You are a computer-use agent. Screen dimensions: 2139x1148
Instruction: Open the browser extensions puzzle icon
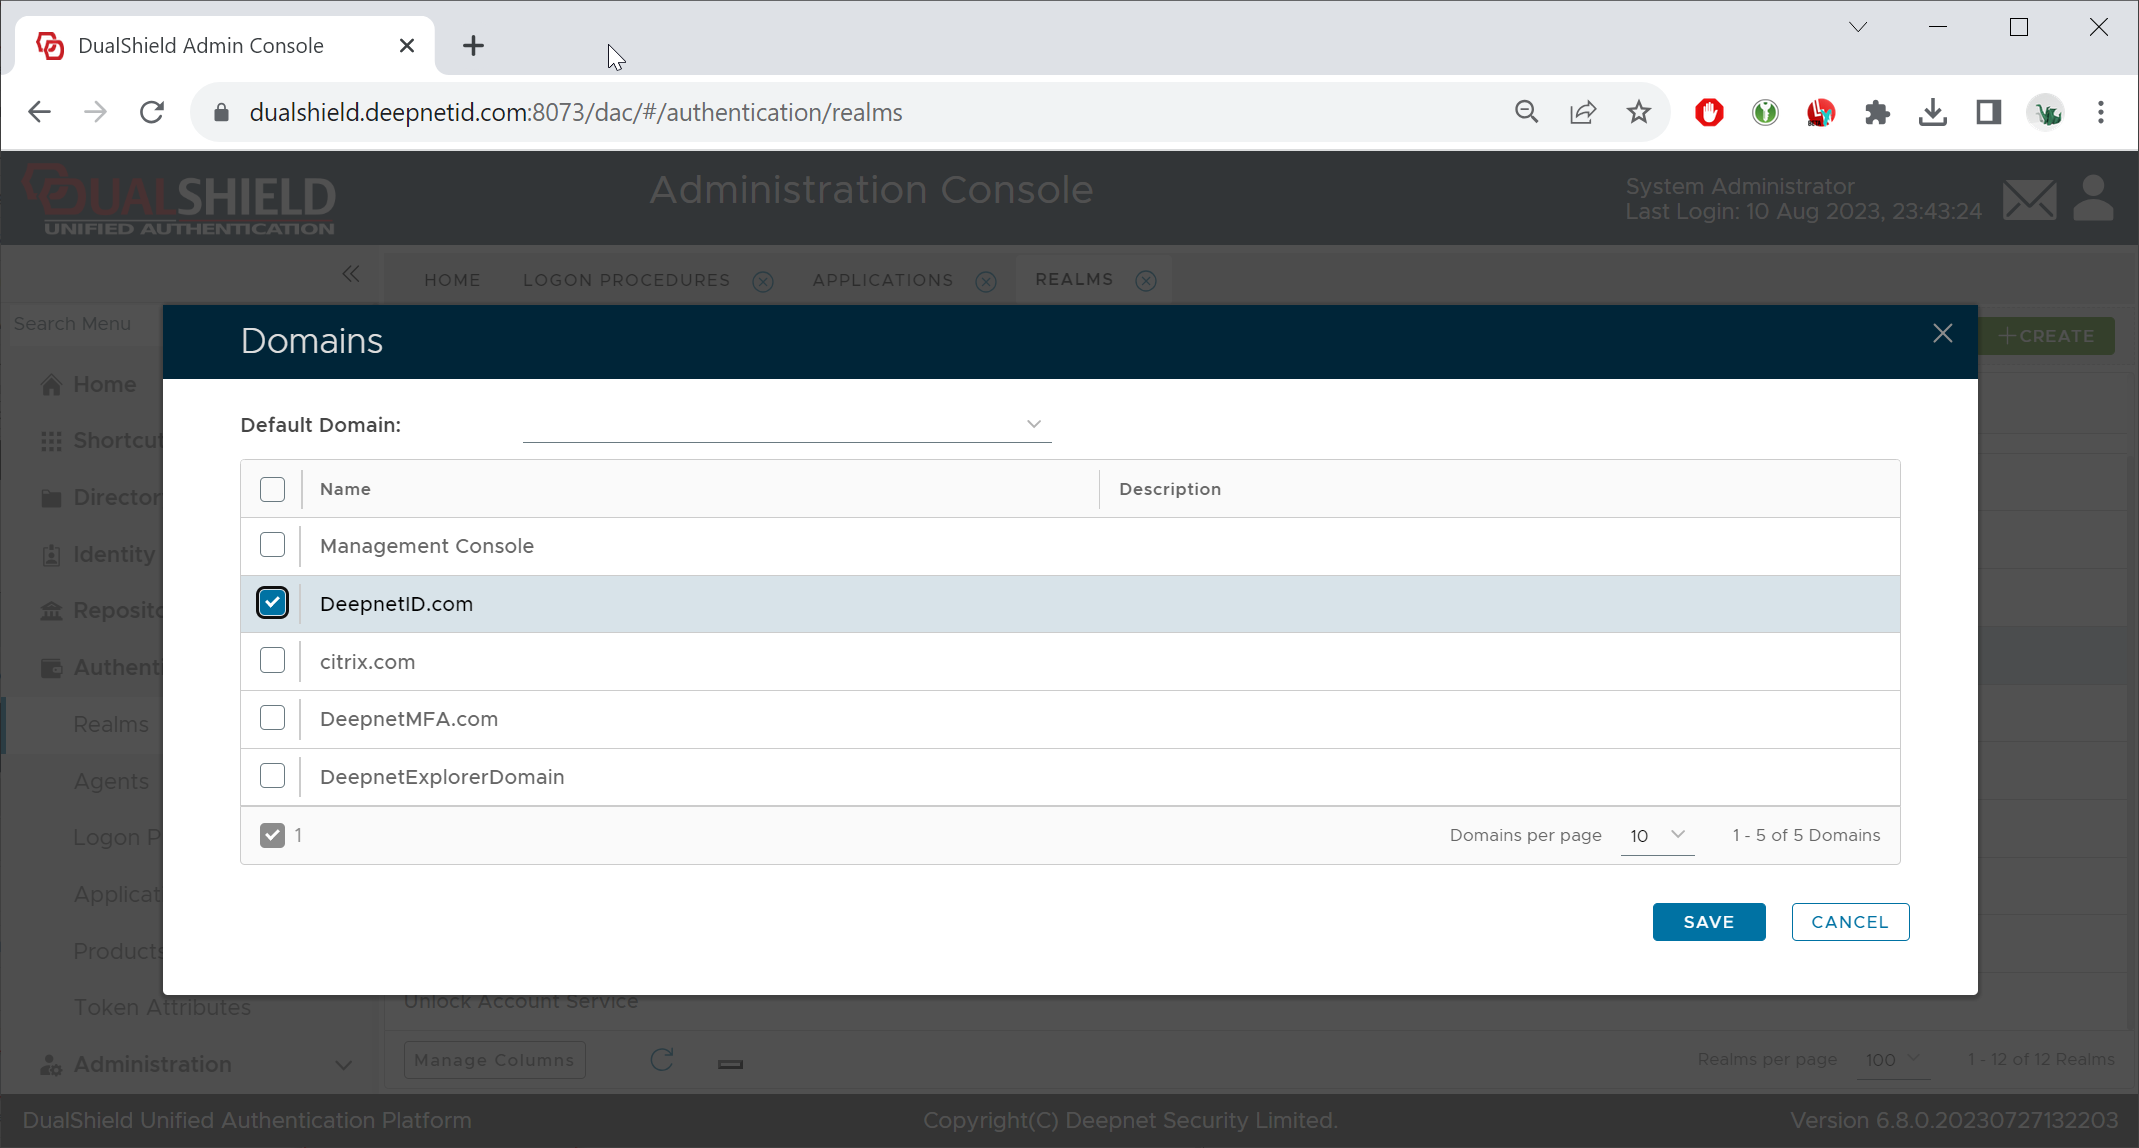(x=1877, y=112)
